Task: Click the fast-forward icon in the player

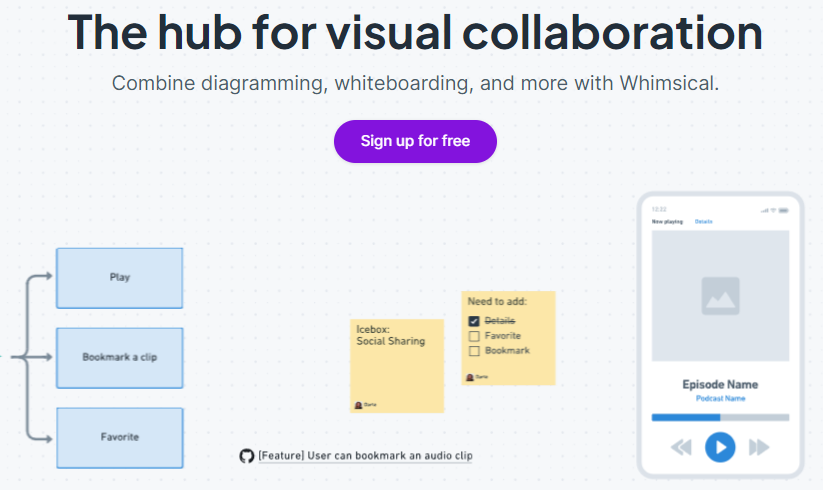Action: (x=759, y=447)
